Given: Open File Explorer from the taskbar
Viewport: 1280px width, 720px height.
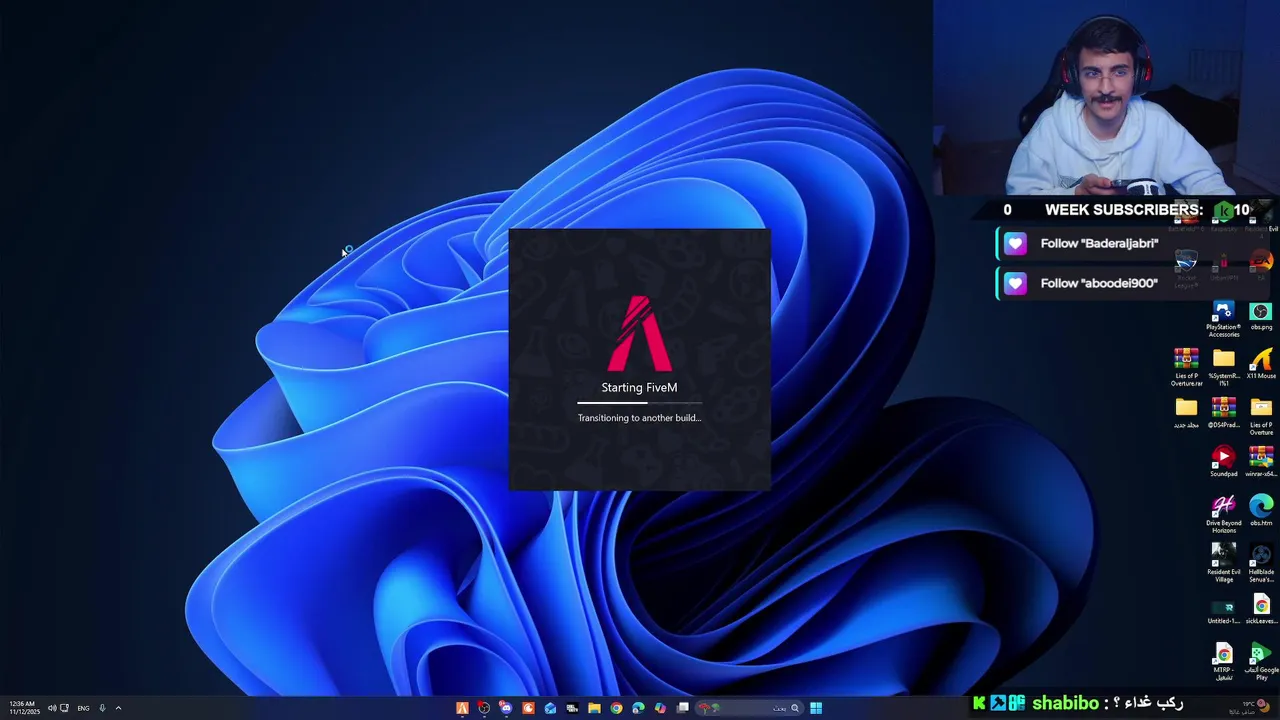Looking at the screenshot, I should click(x=594, y=708).
